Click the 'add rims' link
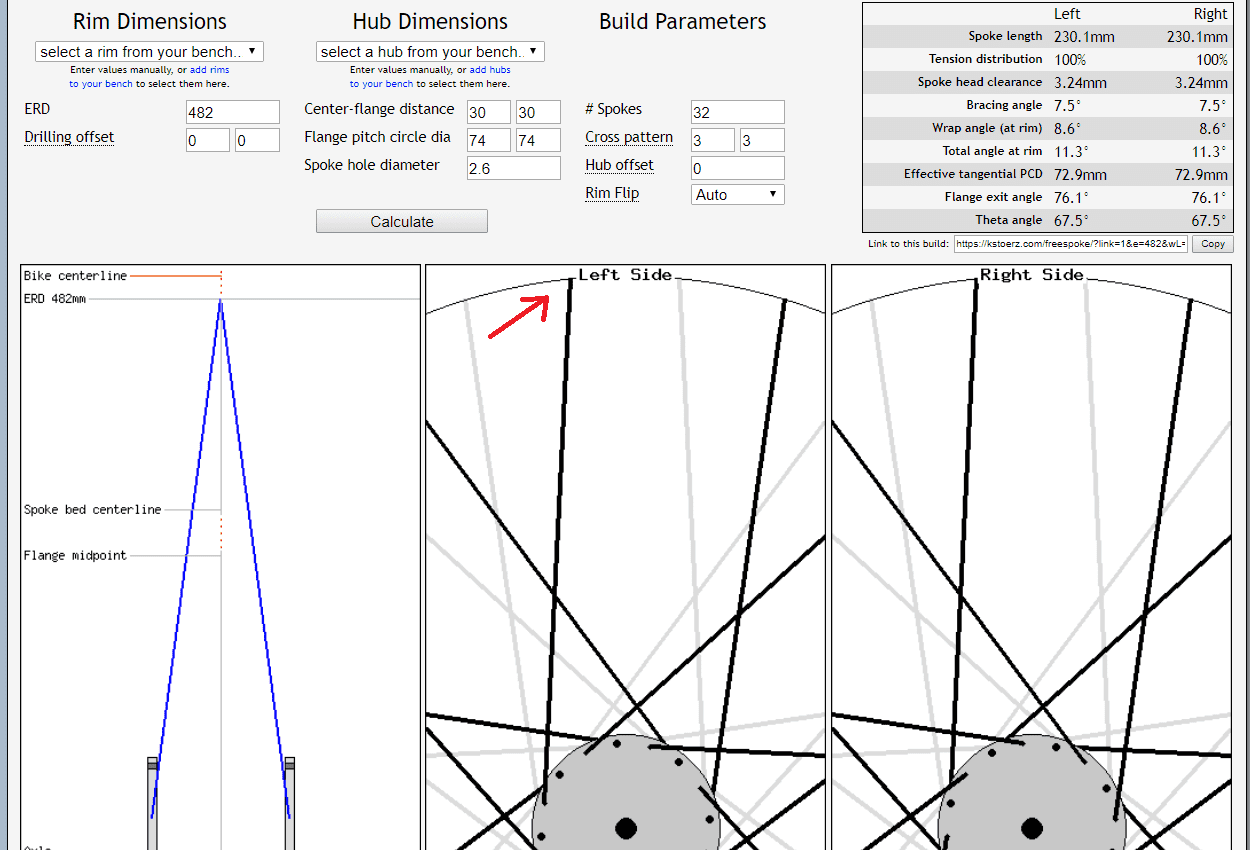 [211, 70]
